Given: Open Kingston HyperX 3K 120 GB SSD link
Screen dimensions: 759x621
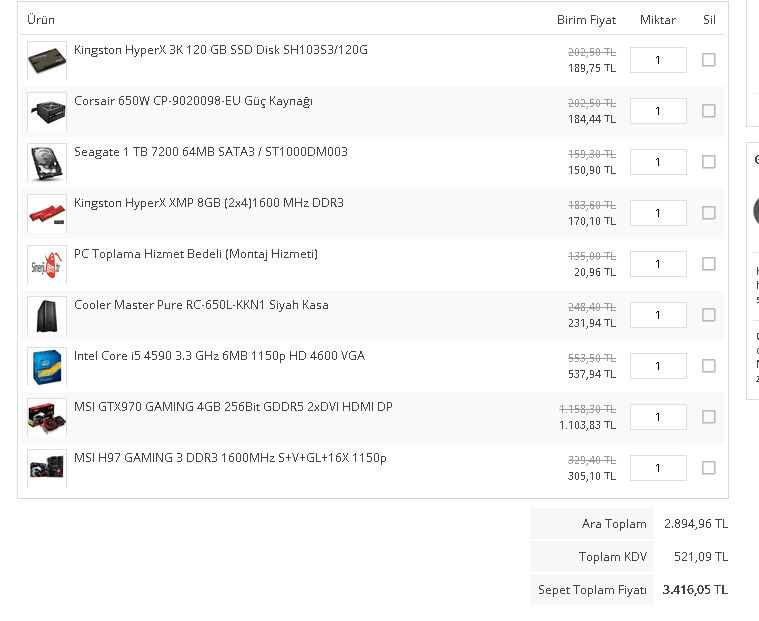Looking at the screenshot, I should coord(220,50).
